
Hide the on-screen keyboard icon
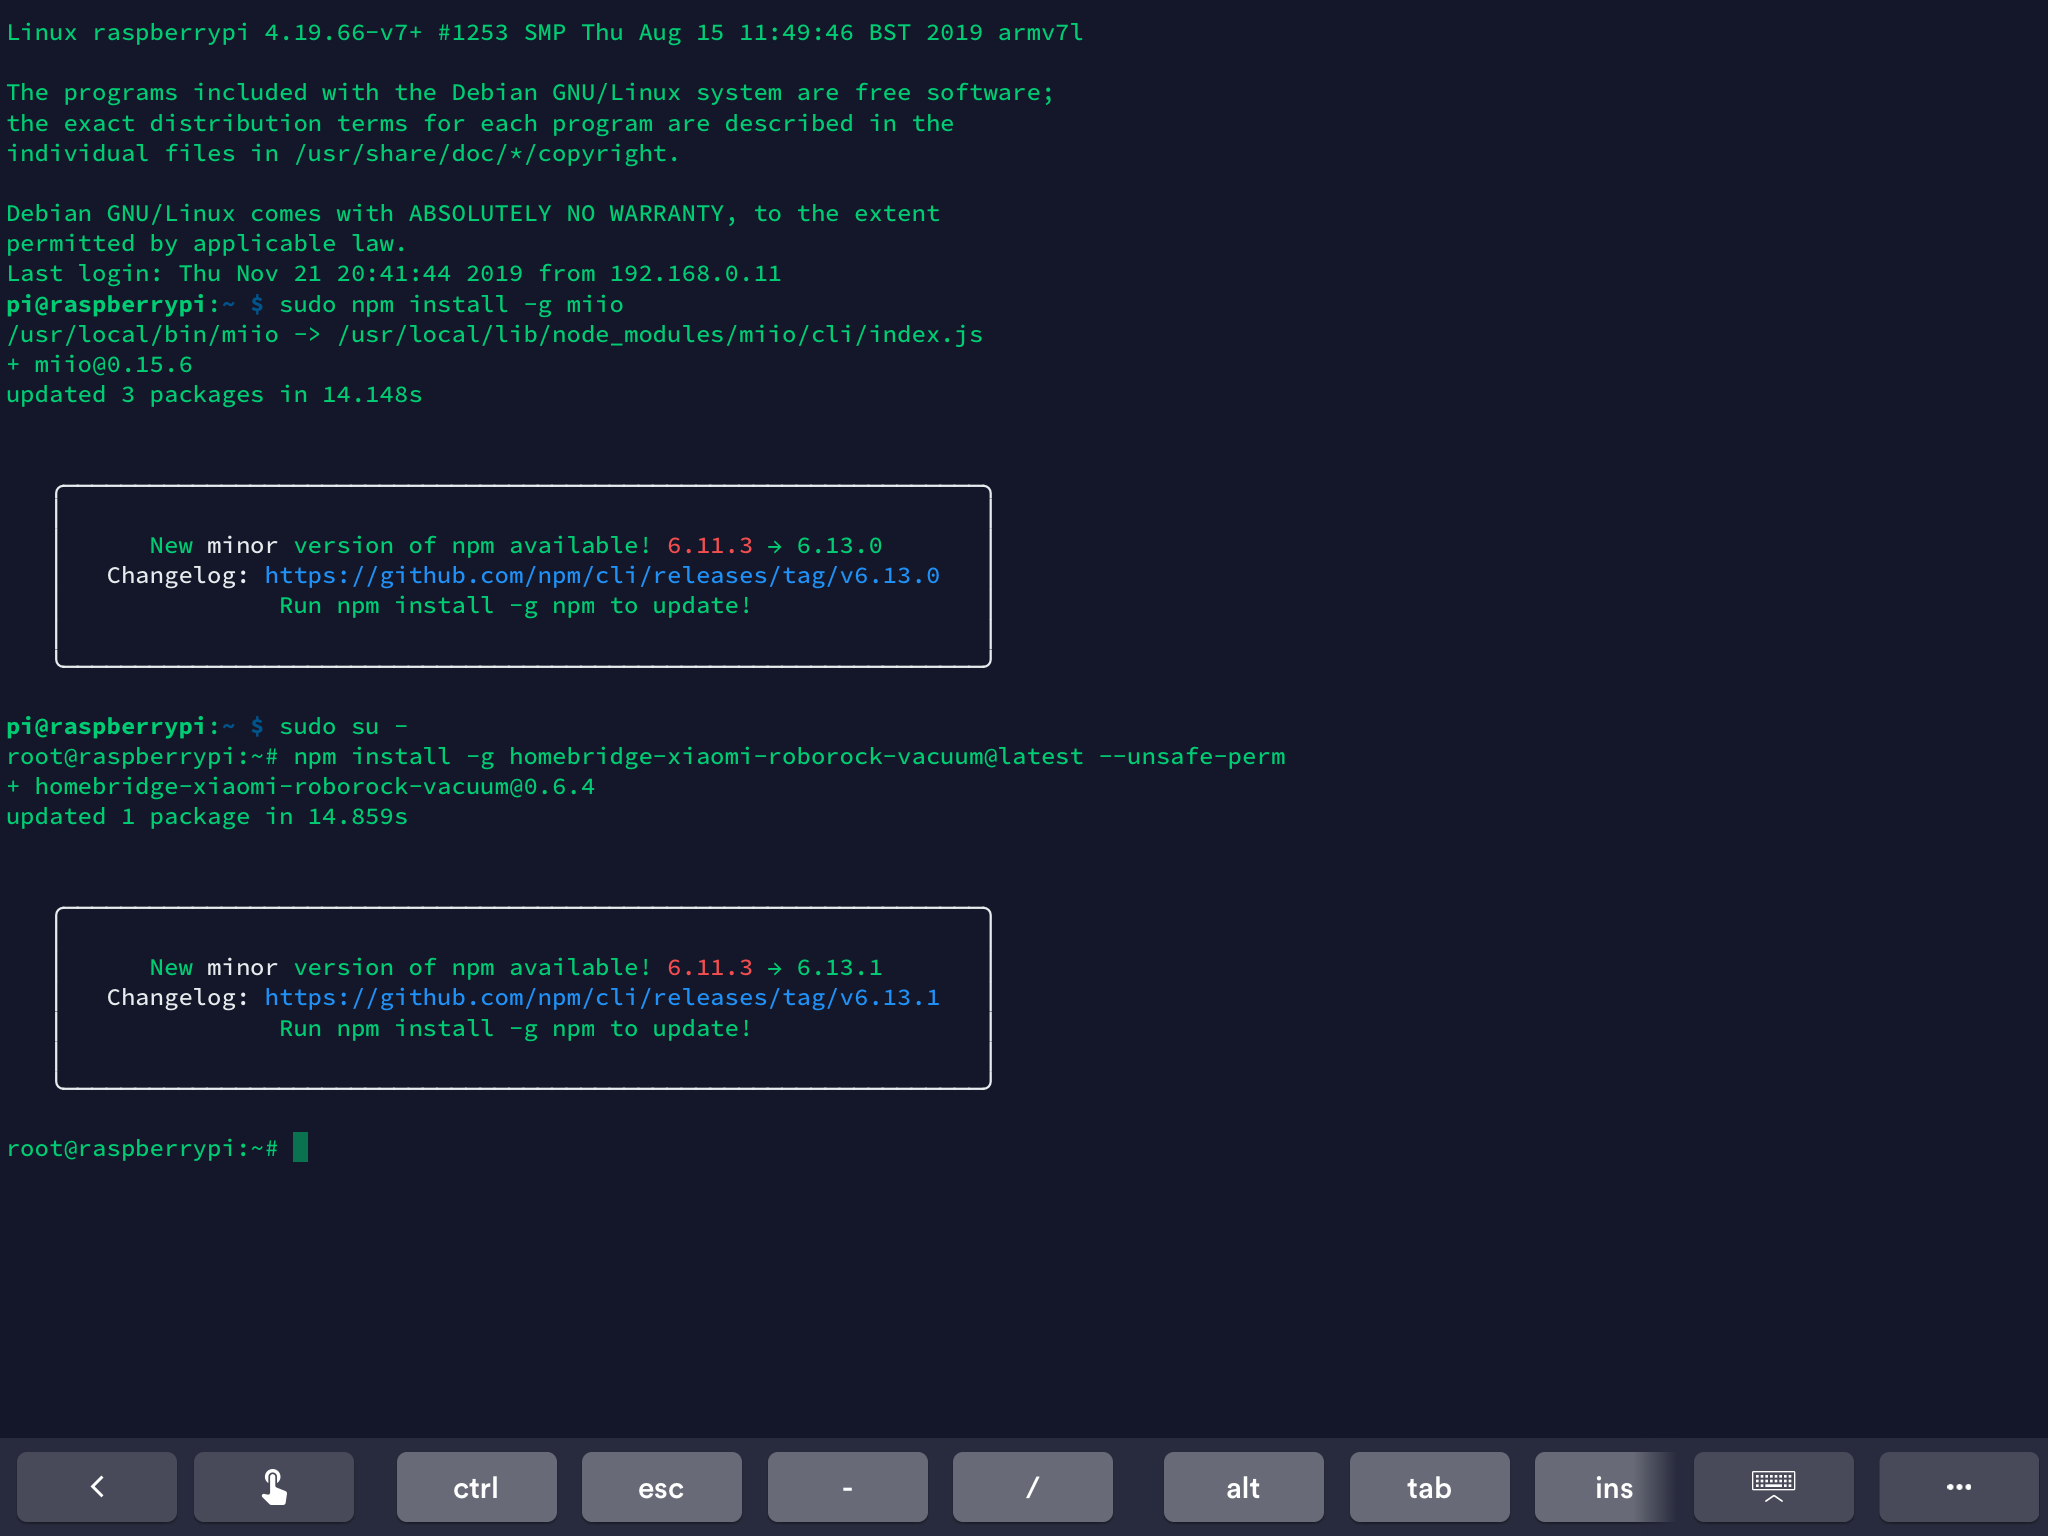tap(1773, 1487)
